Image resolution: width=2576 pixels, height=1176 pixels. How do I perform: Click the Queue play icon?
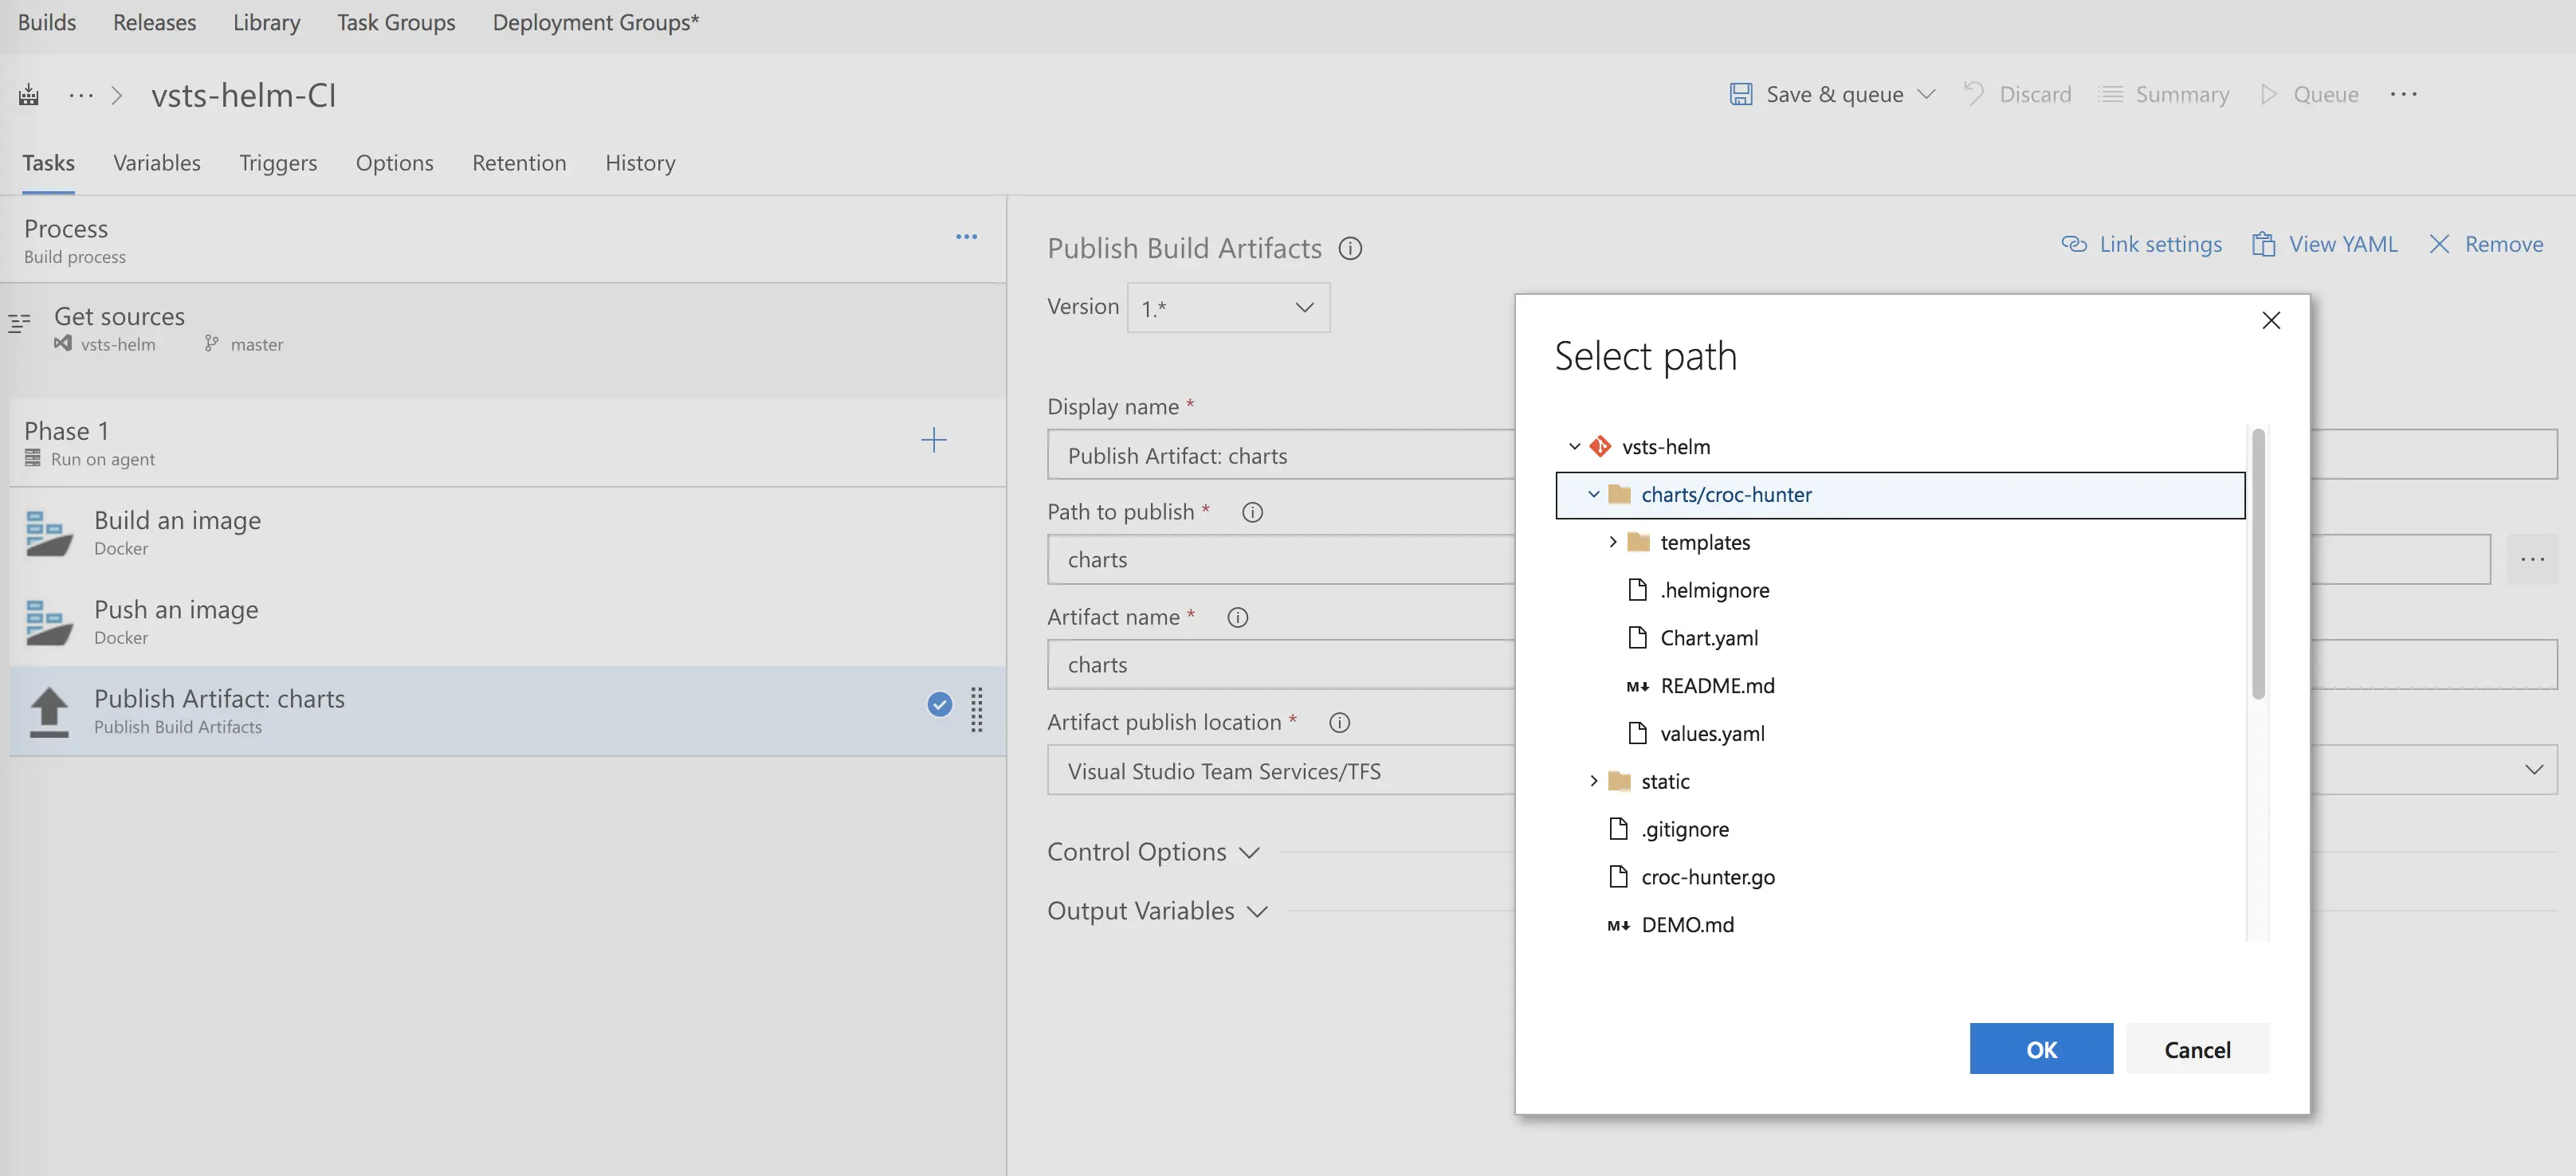click(2268, 94)
